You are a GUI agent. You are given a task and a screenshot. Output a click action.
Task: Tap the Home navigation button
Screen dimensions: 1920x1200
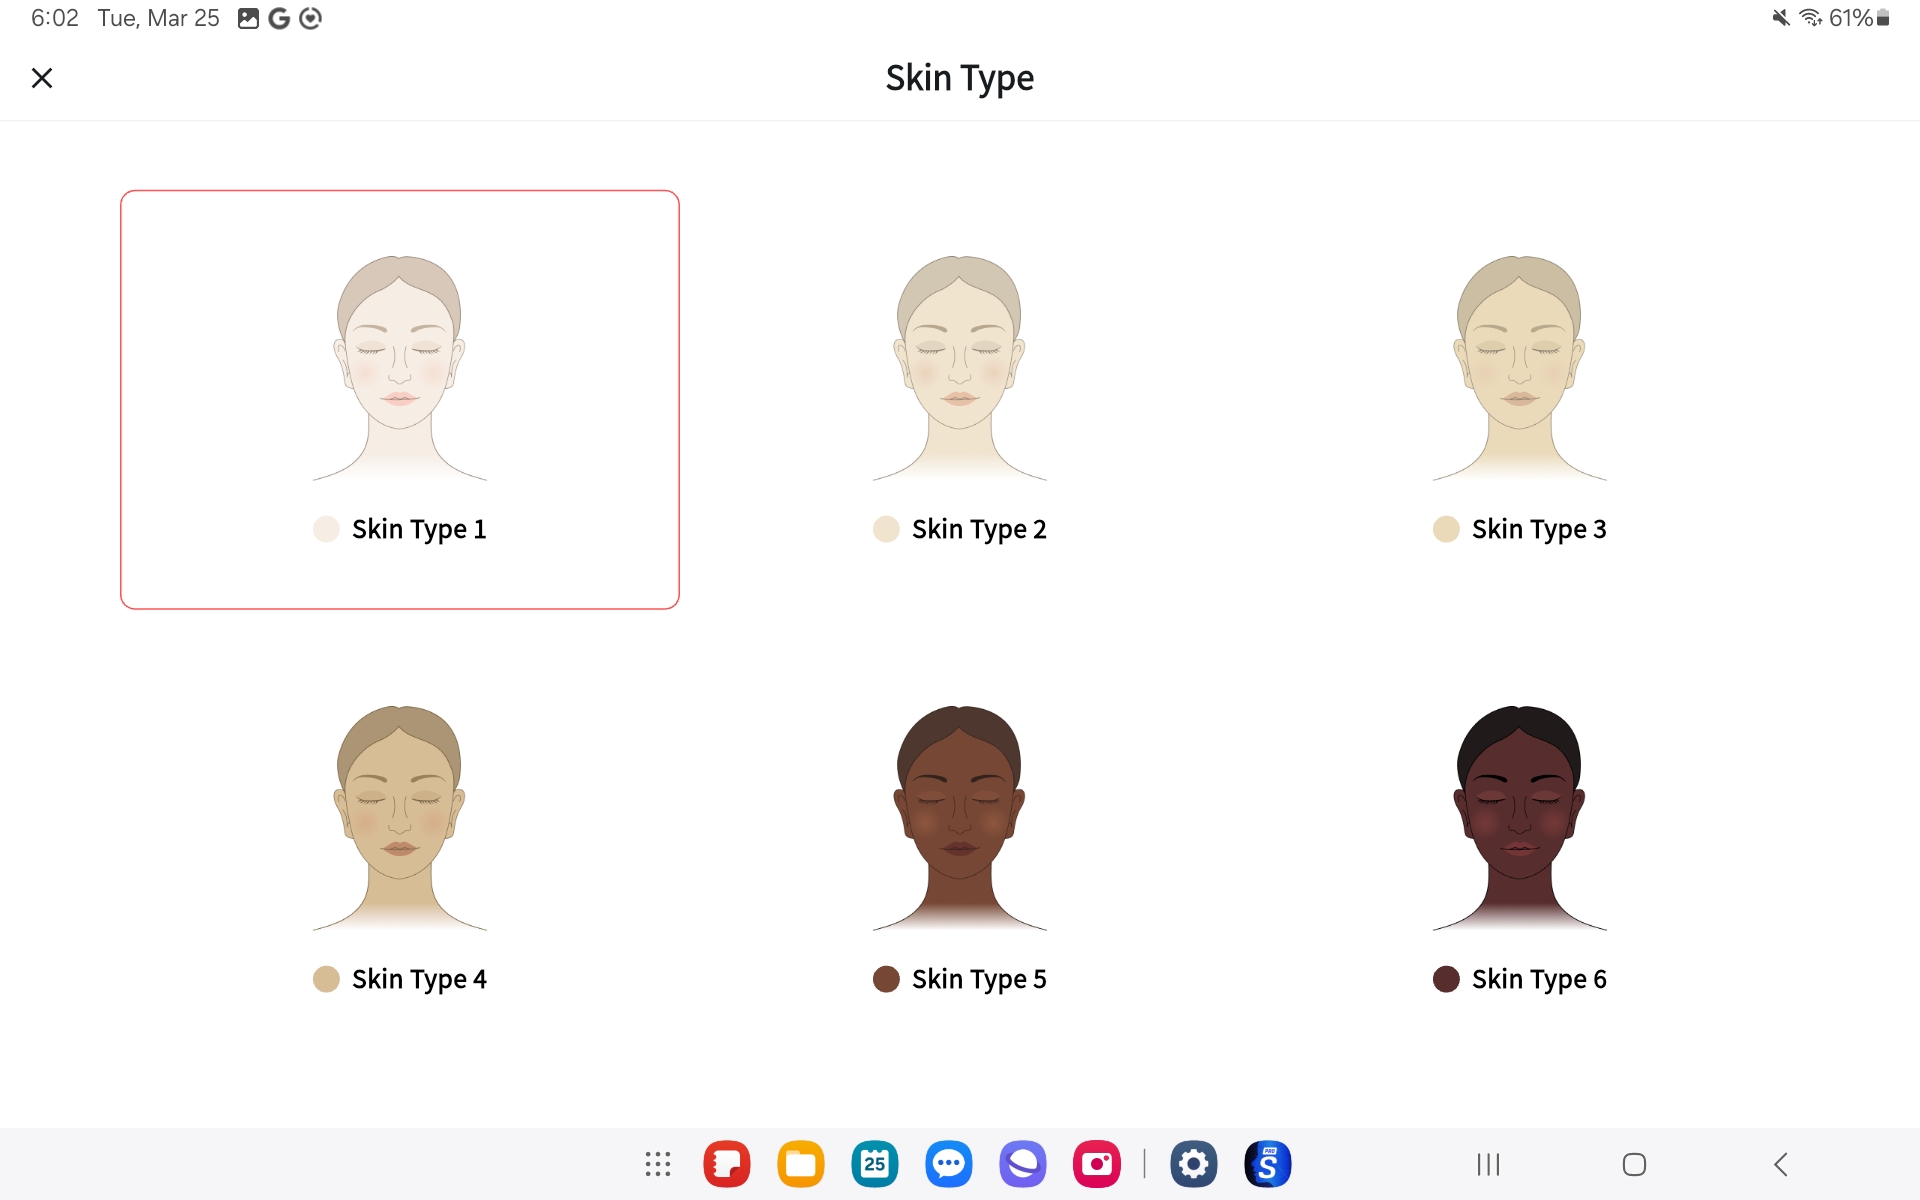click(1634, 1164)
